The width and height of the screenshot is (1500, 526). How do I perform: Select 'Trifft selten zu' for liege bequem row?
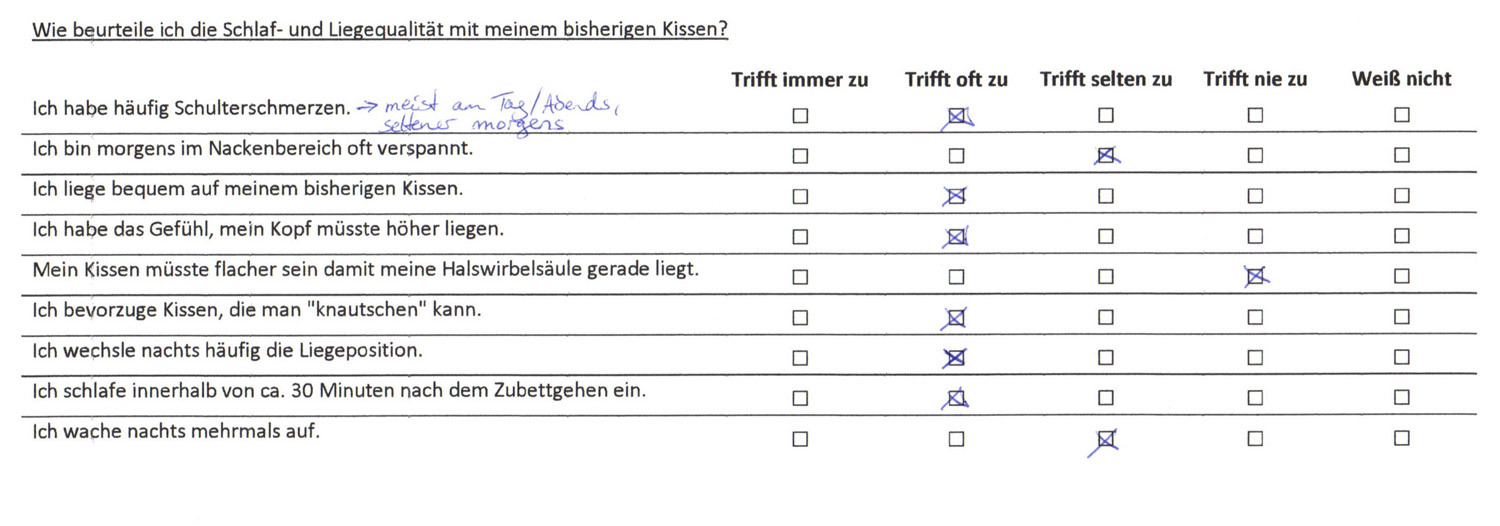[1105, 196]
